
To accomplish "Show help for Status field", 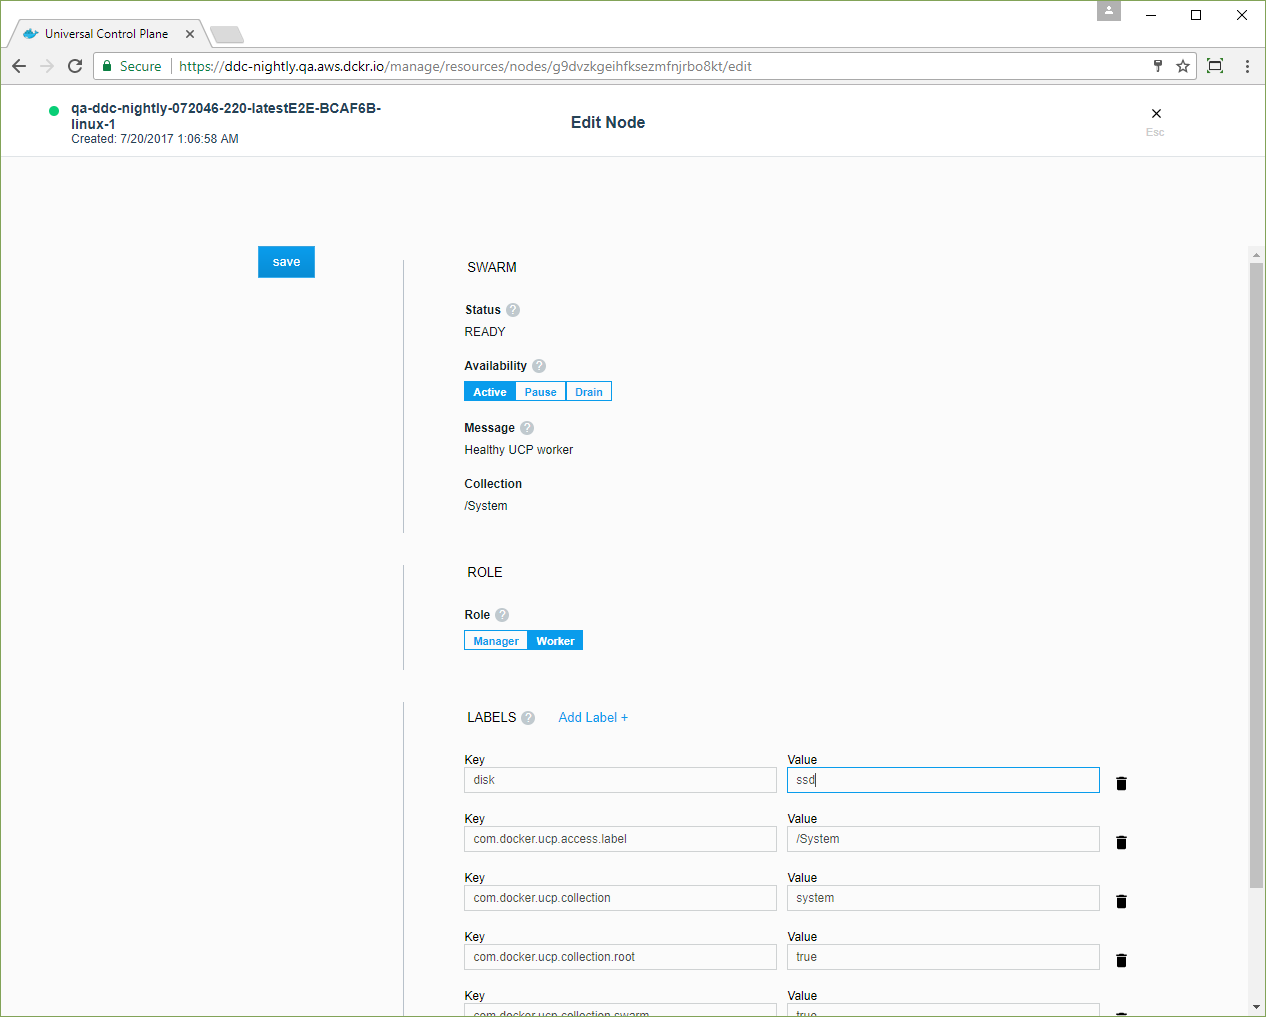I will click(513, 310).
